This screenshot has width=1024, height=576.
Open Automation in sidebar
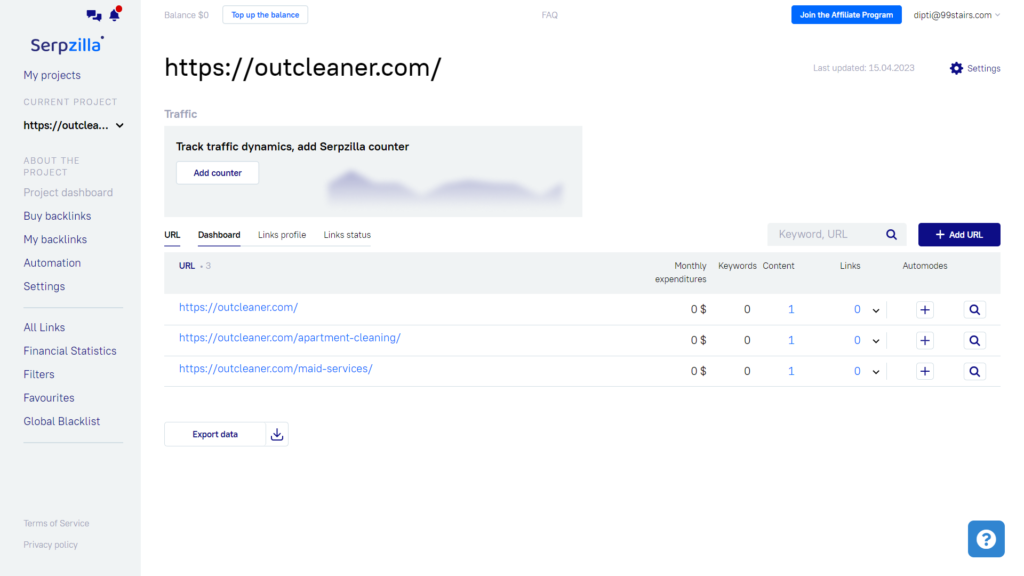[52, 263]
